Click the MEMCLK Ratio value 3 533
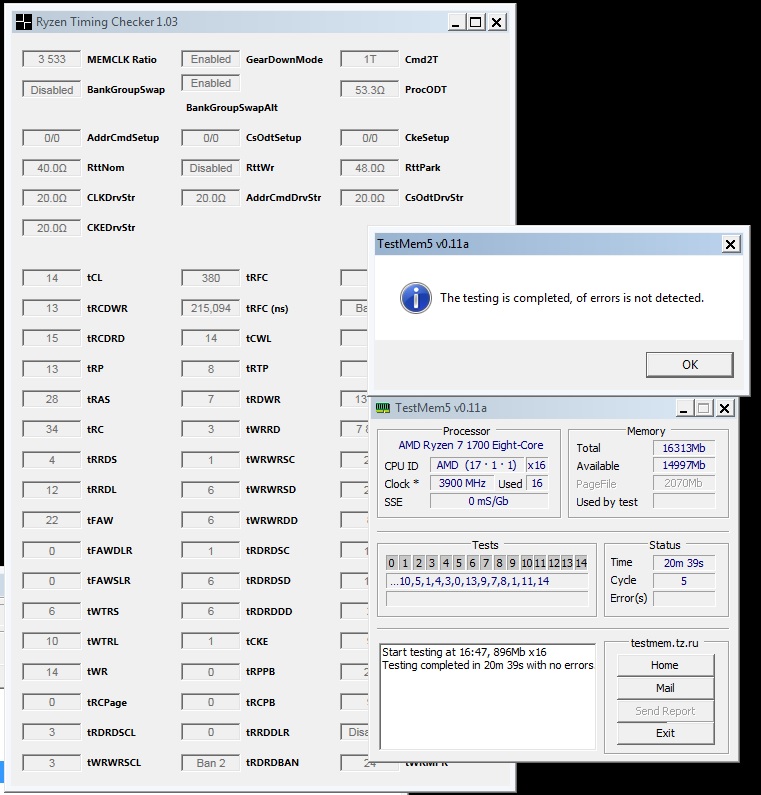Image resolution: width=761 pixels, height=795 pixels. pyautogui.click(x=52, y=59)
